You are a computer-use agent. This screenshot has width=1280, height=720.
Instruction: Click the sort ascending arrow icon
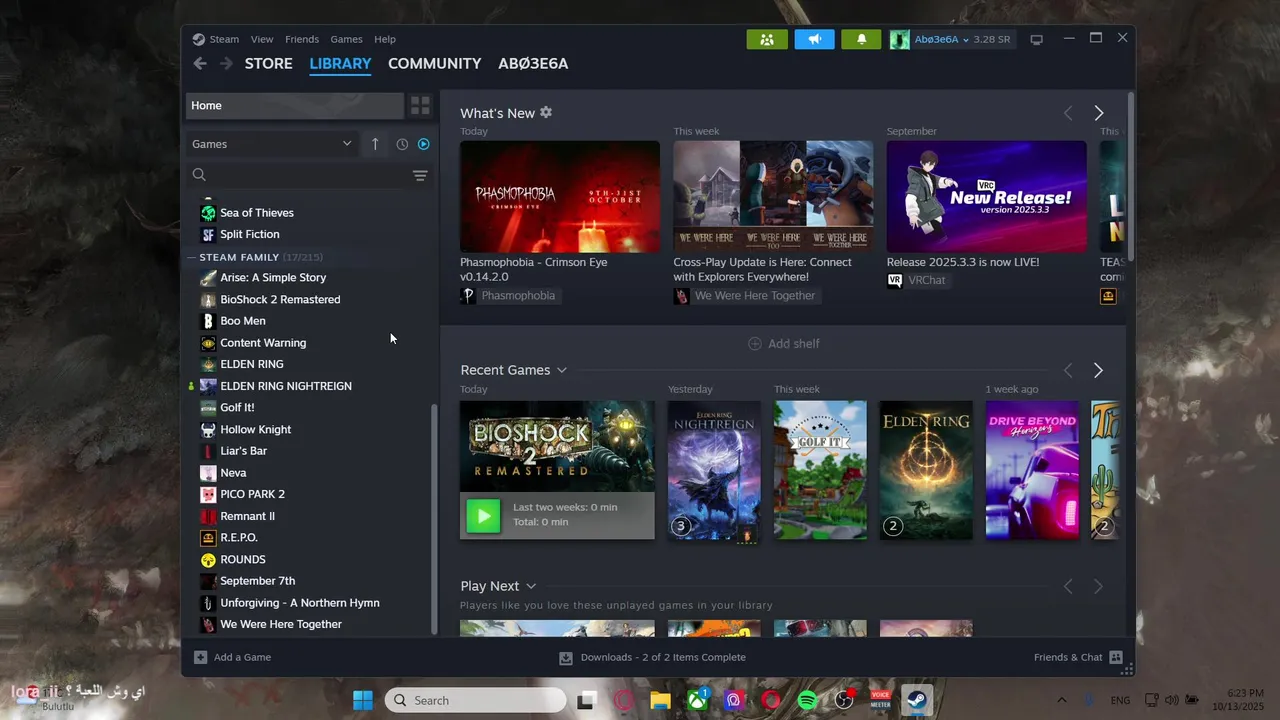pyautogui.click(x=375, y=144)
